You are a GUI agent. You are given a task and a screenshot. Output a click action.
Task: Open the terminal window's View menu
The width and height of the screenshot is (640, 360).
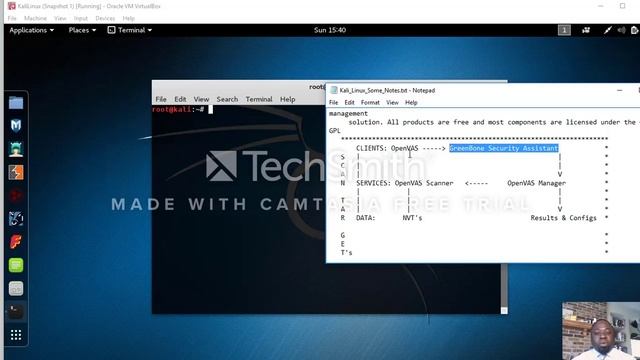click(201, 99)
